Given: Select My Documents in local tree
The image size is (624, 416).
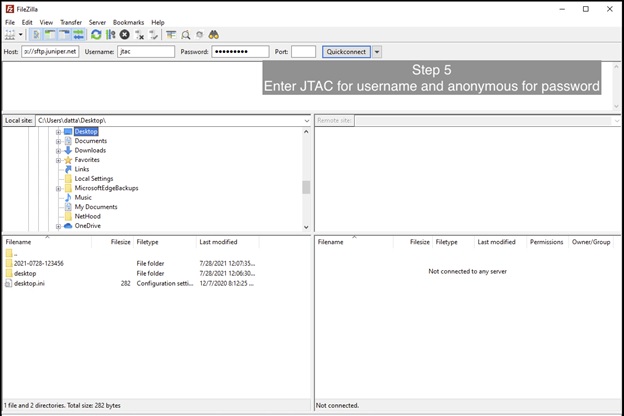Looking at the screenshot, I should 96,207.
